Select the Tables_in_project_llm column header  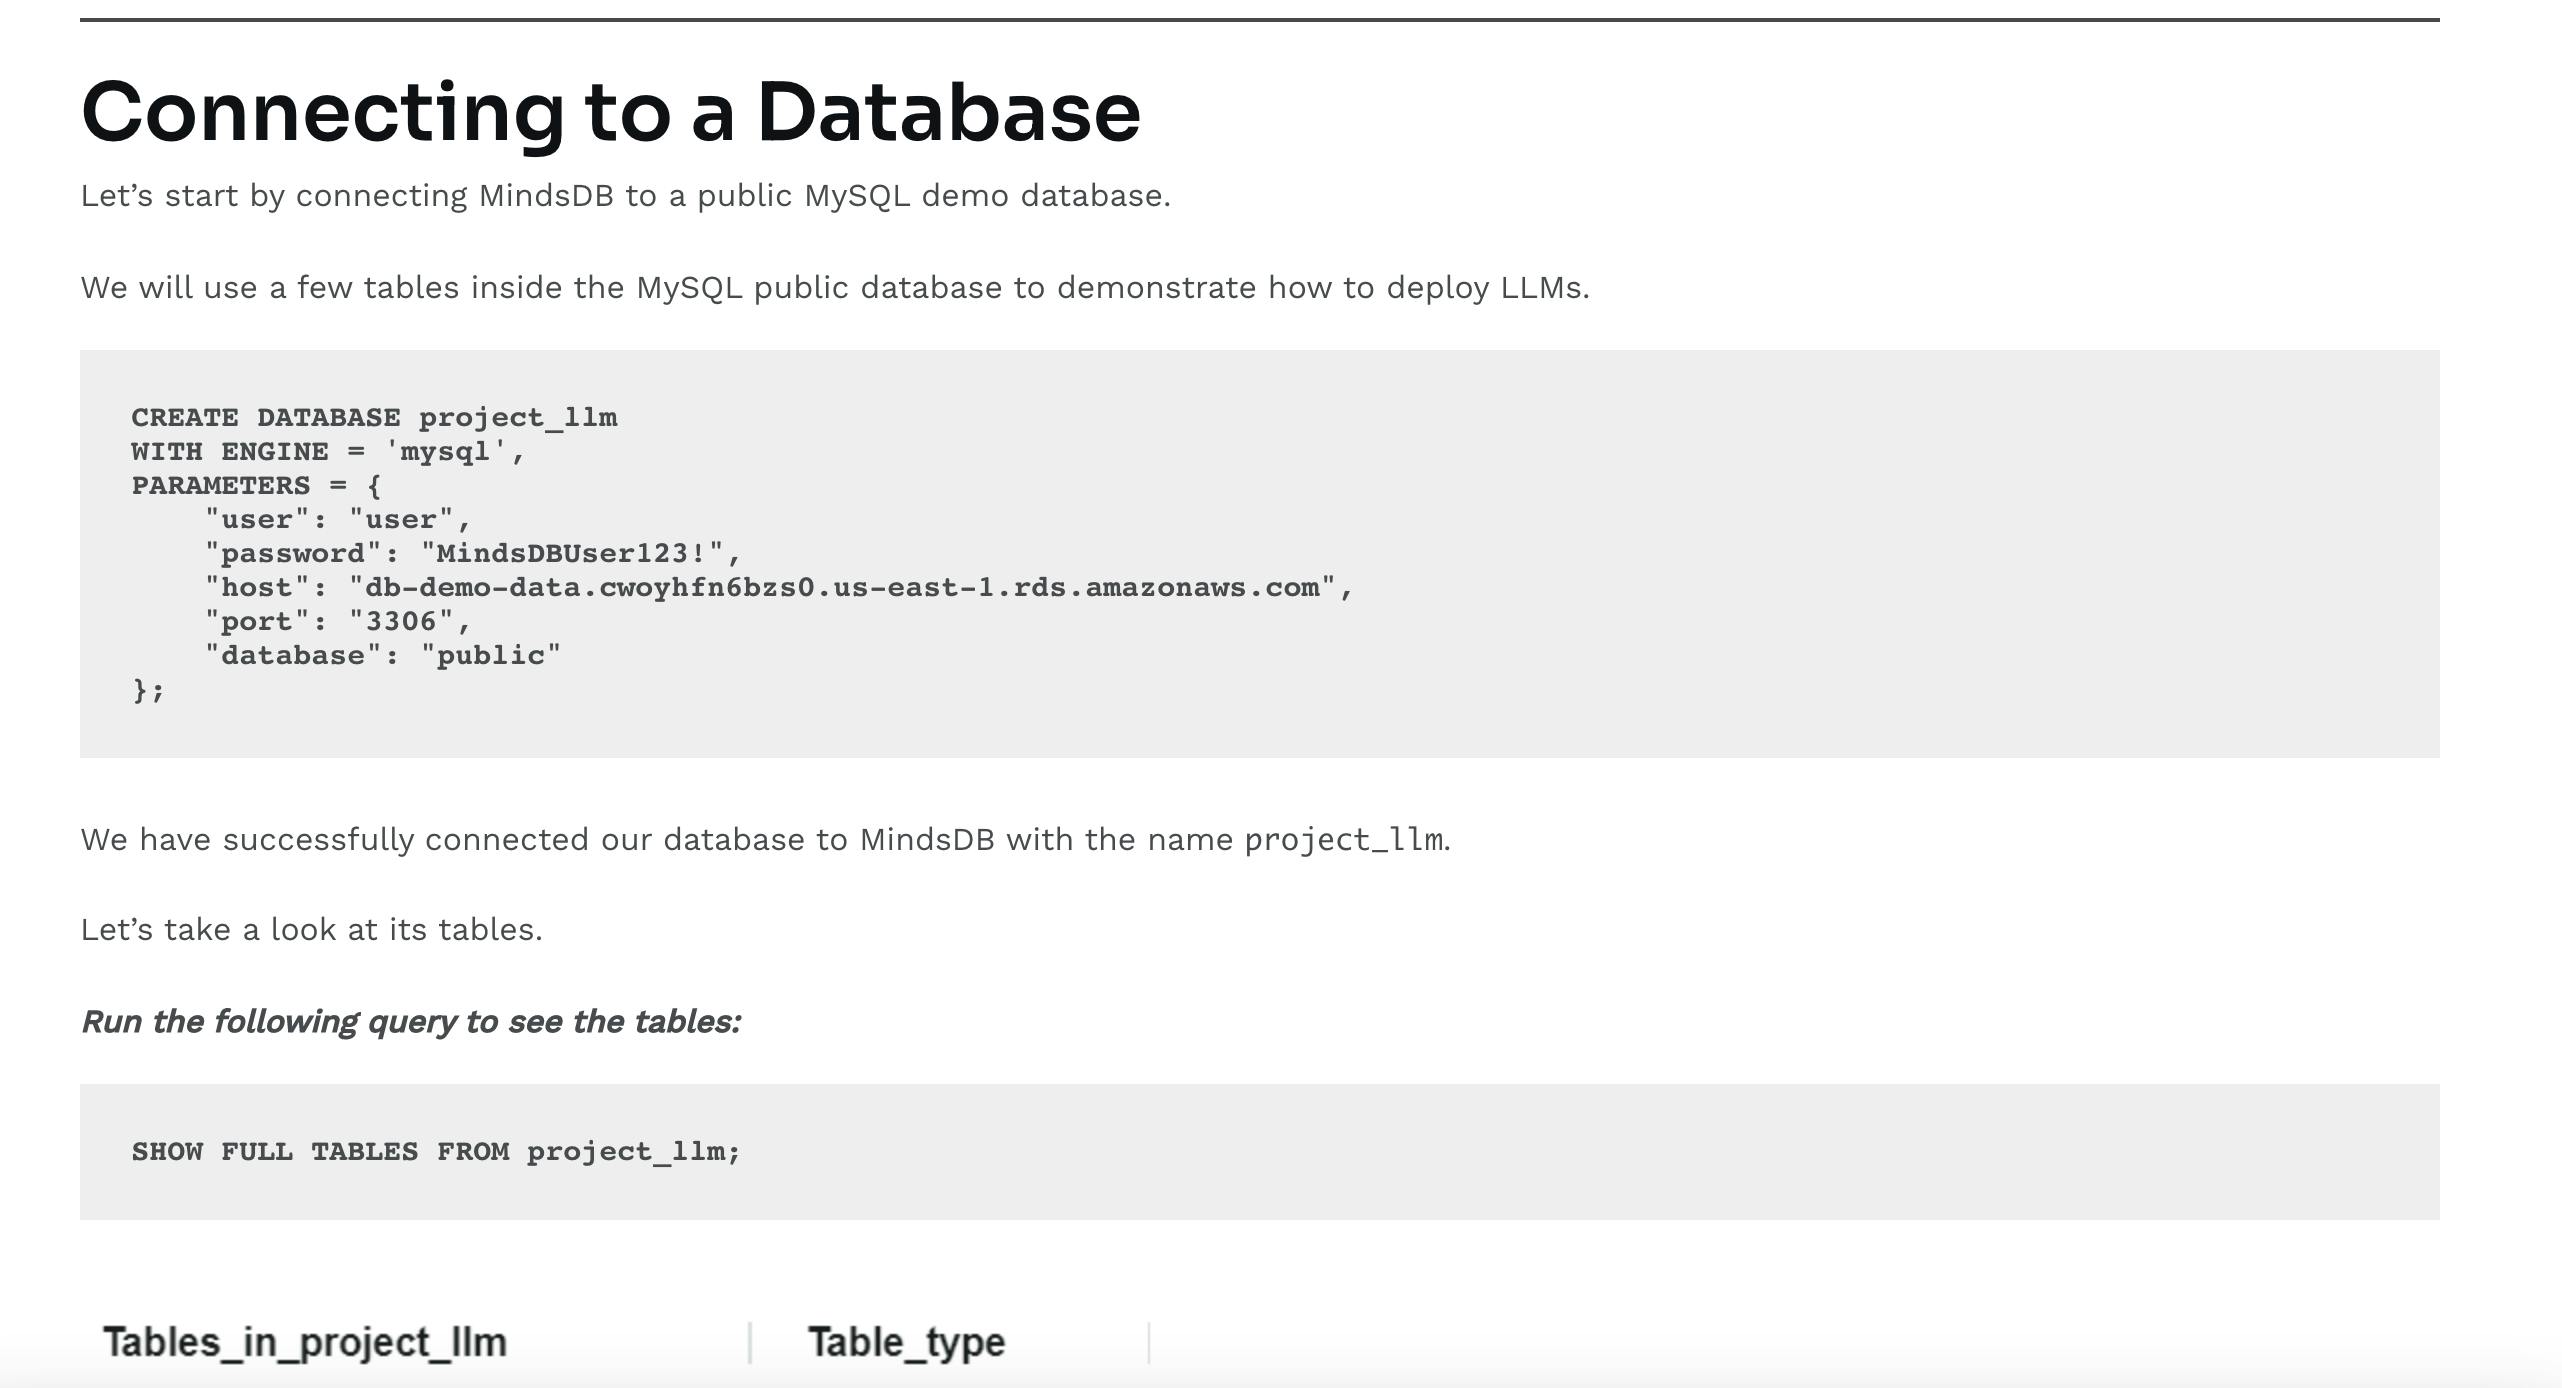tap(305, 1342)
